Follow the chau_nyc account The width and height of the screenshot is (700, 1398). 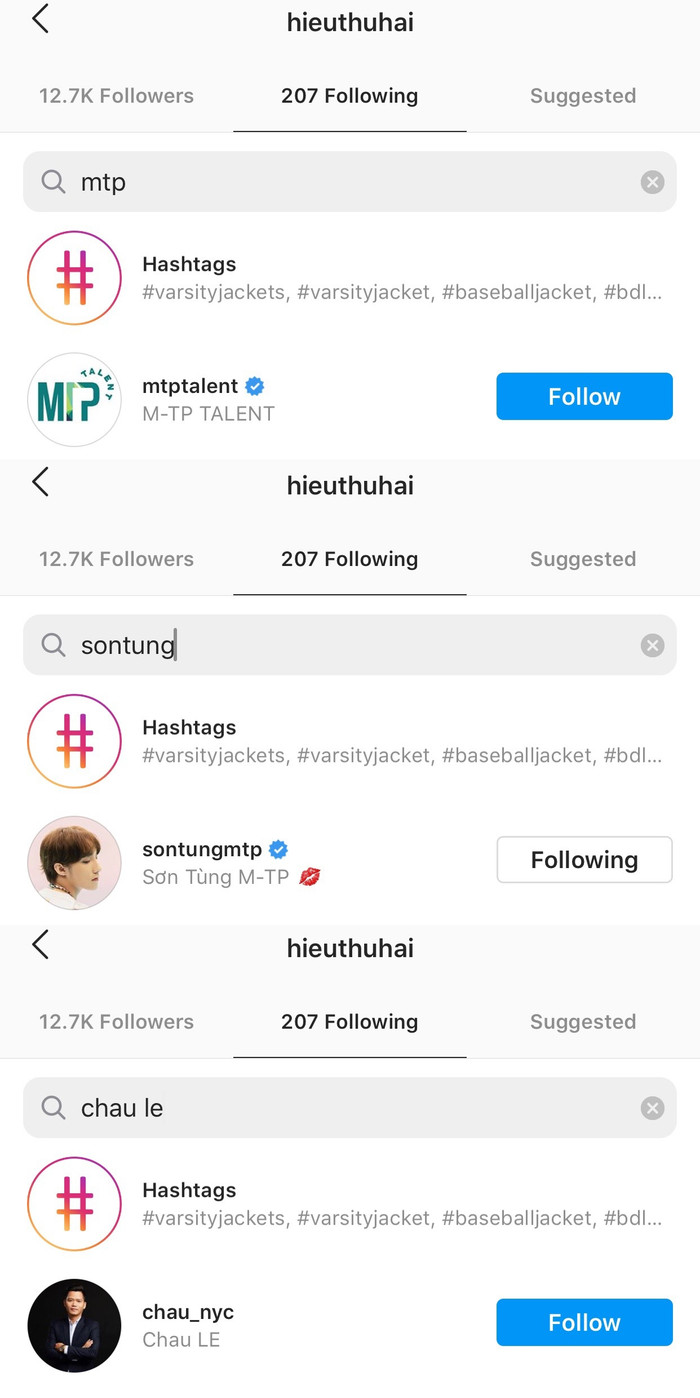(584, 1322)
